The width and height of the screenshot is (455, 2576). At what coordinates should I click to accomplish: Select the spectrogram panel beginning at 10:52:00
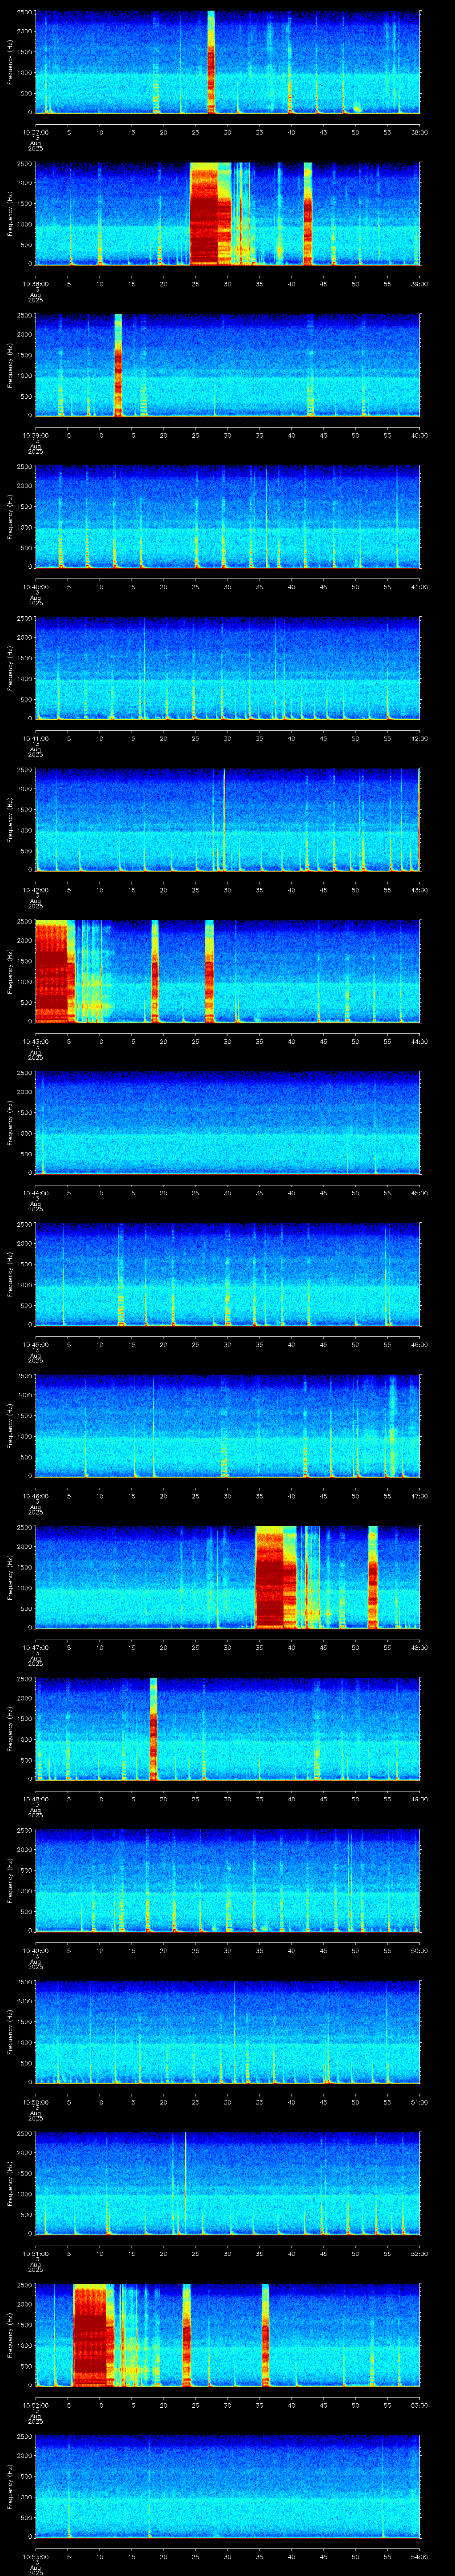click(x=227, y=2335)
